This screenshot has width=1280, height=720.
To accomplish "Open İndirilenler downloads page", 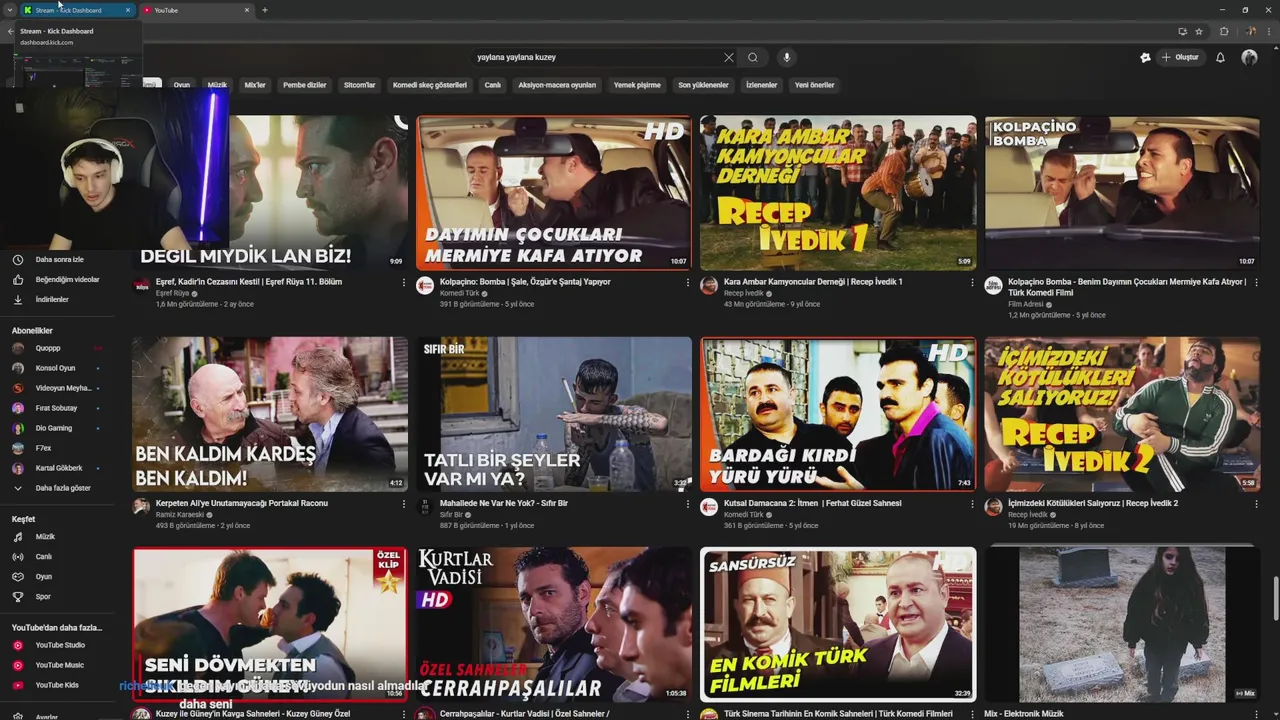I will [60, 300].
